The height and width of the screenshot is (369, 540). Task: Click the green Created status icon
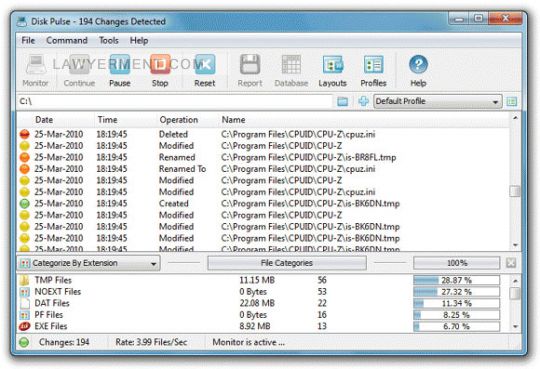(24, 203)
